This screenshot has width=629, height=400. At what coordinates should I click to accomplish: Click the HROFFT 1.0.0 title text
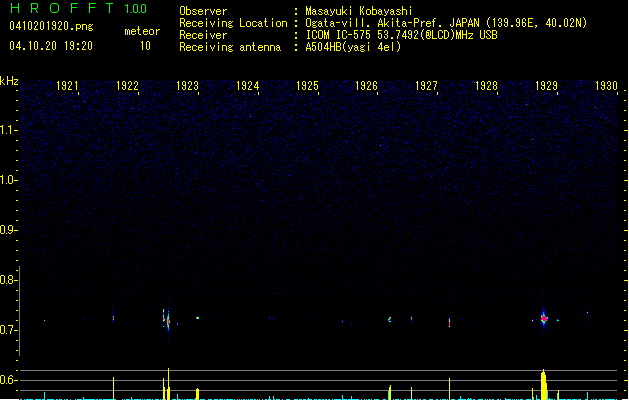[78, 8]
